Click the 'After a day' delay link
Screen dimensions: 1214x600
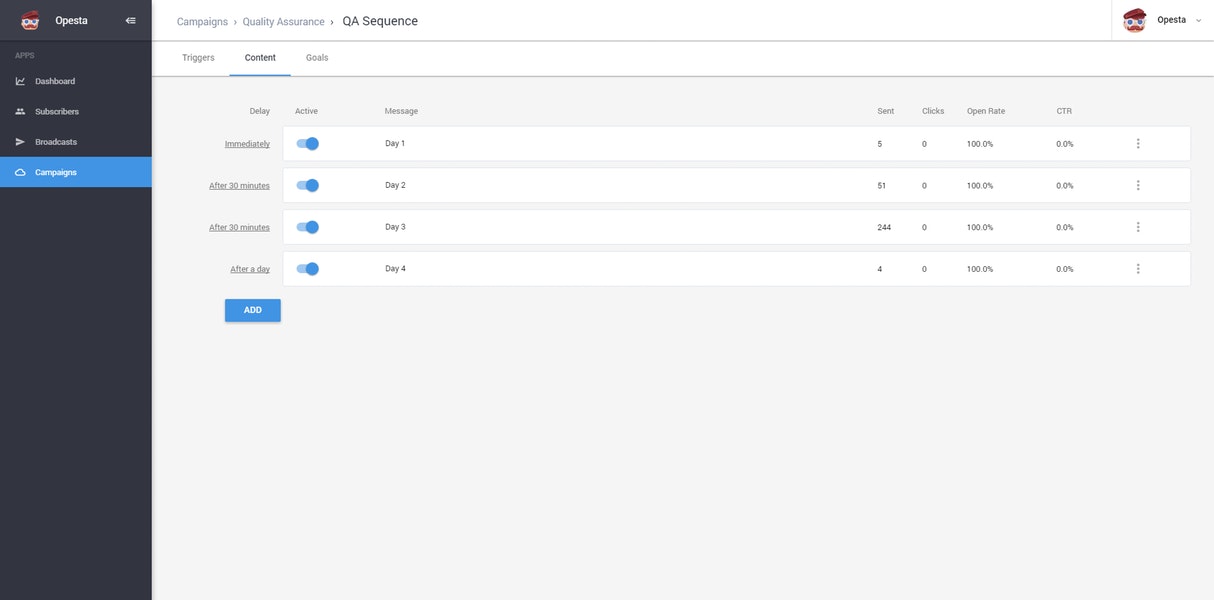pyautogui.click(x=250, y=269)
